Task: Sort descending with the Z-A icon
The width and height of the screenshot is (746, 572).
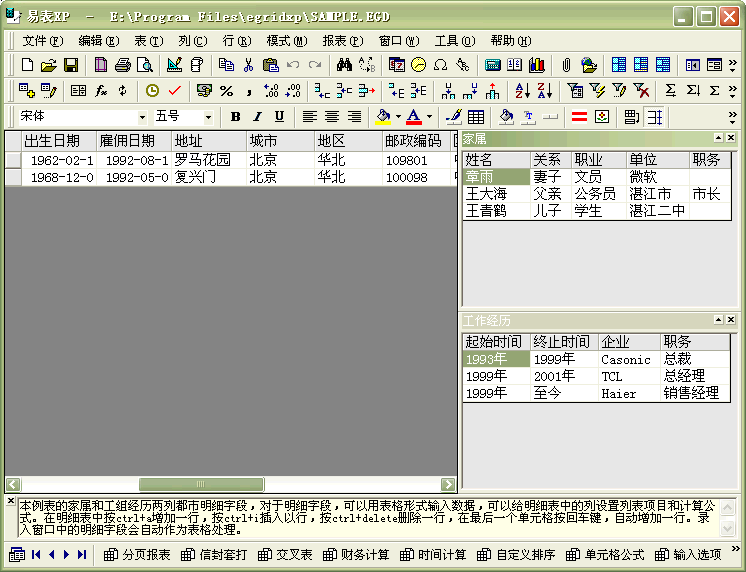Action: coord(545,90)
